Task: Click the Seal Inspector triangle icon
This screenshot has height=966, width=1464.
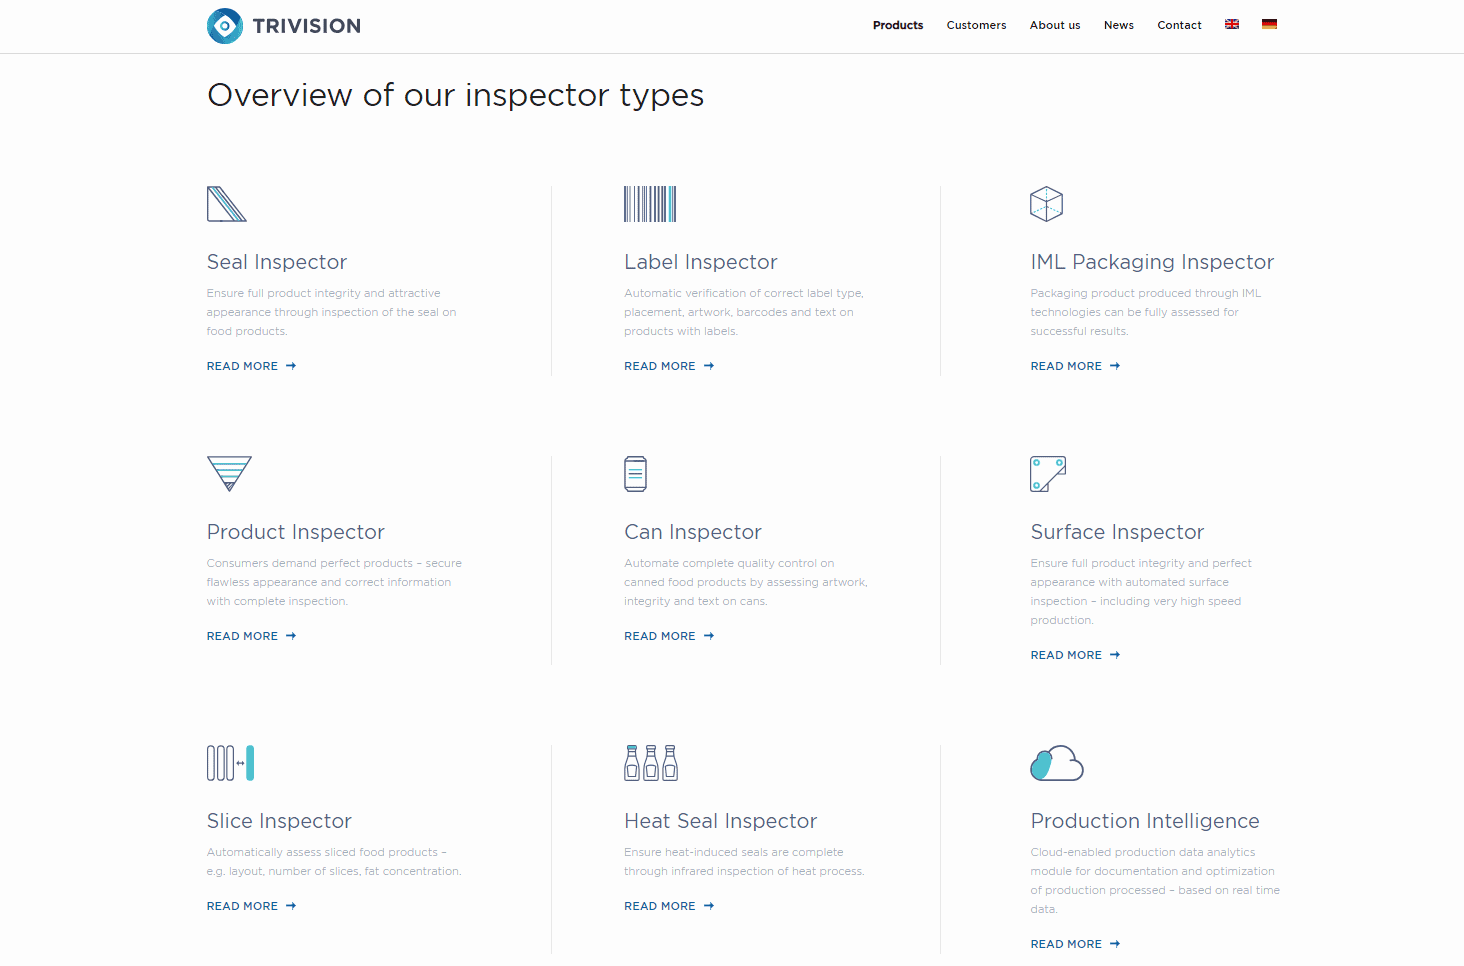Action: (226, 204)
